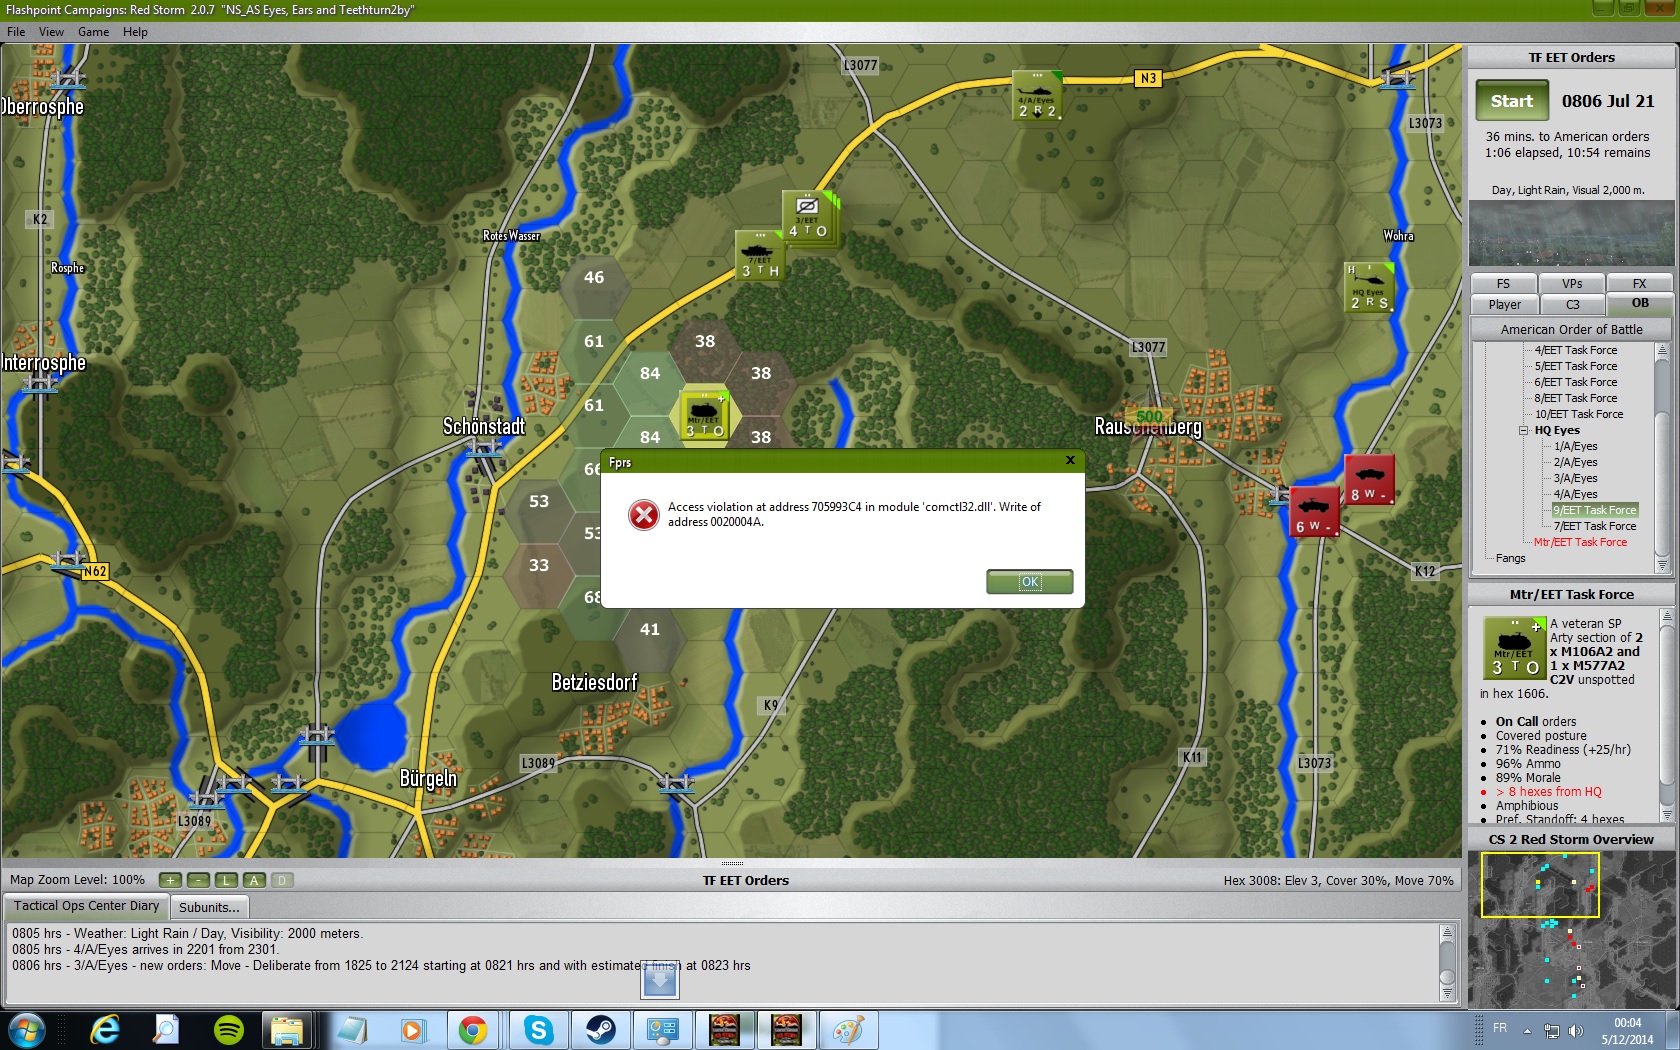Select 7/EET Task Force in tree
Image resolution: width=1680 pixels, height=1050 pixels.
[1594, 526]
